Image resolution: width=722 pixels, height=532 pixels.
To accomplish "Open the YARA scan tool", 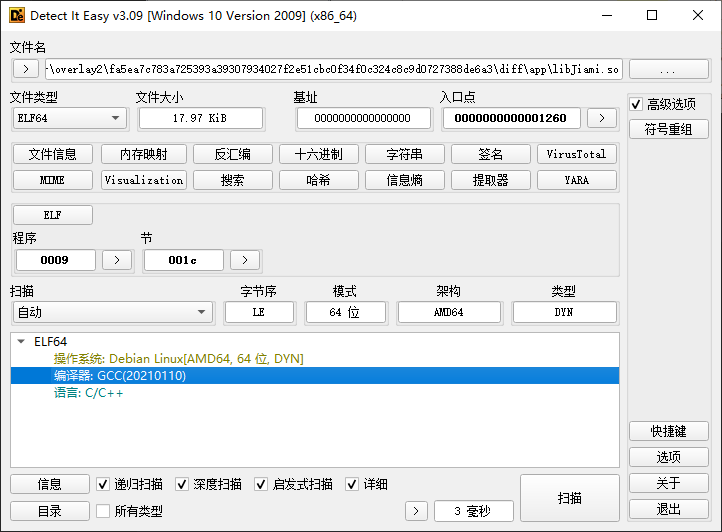I will pos(577,180).
